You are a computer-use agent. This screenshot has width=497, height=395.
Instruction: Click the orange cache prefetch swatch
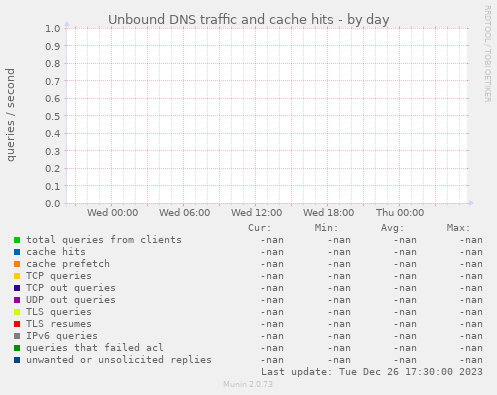coord(17,264)
